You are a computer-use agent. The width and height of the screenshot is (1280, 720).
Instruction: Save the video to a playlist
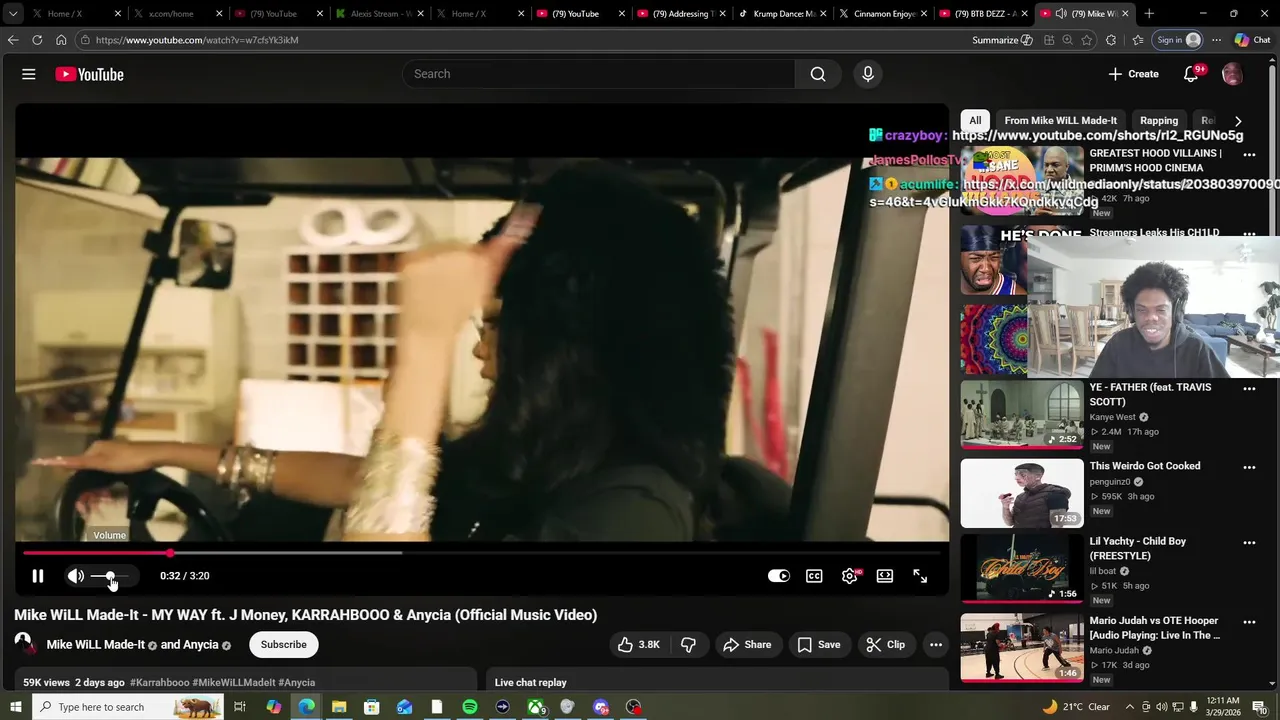click(818, 645)
